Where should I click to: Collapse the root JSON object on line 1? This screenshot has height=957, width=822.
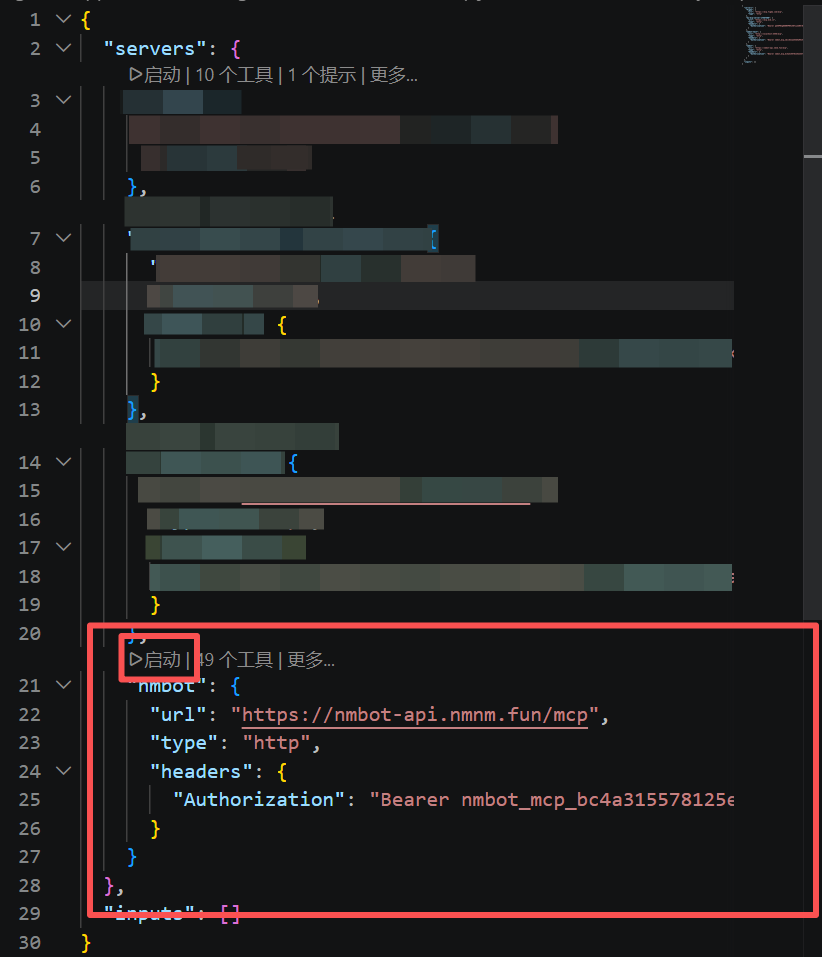(x=61, y=18)
